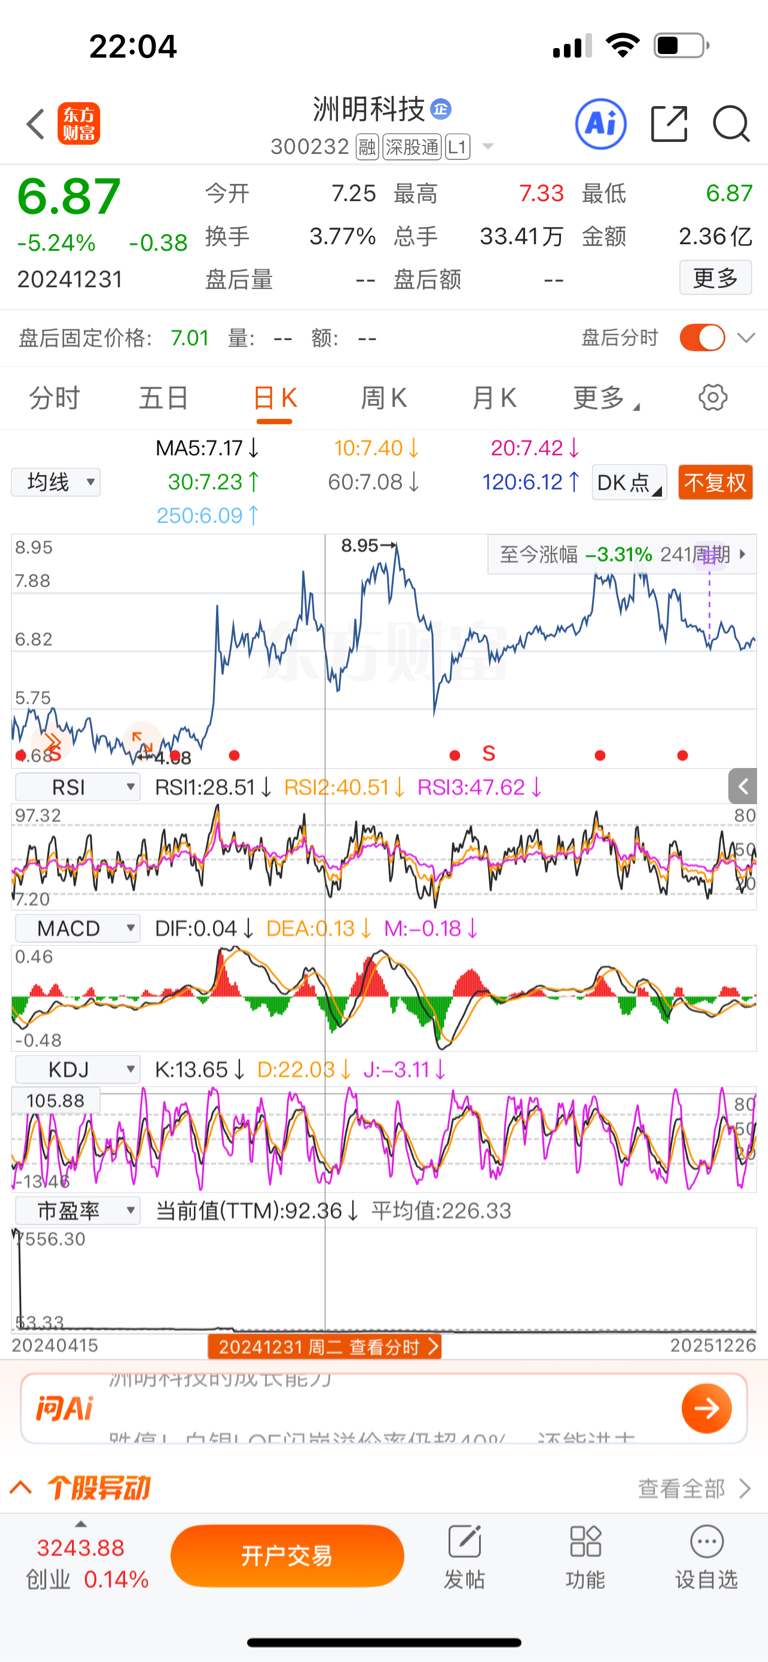Viewport: 768px width, 1662px height.
Task: Tap the 更多 quote details button
Action: pyautogui.click(x=716, y=278)
